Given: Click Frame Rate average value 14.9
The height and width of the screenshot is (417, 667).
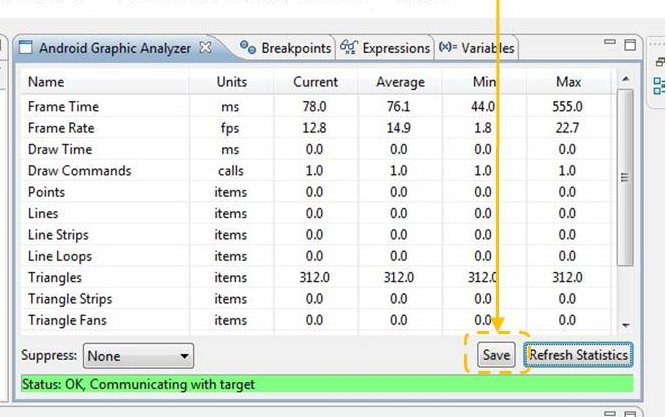Looking at the screenshot, I should coord(399,128).
